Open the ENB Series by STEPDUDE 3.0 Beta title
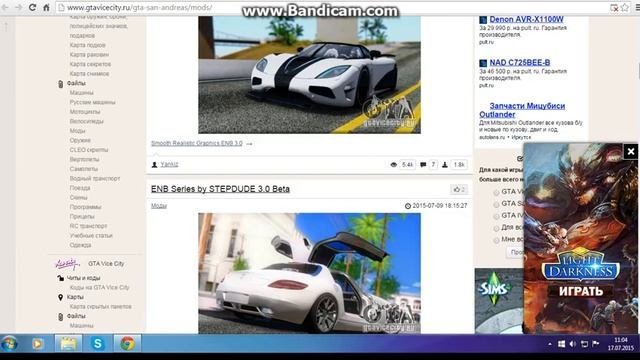Viewport: 640px width, 360px height. click(220, 189)
